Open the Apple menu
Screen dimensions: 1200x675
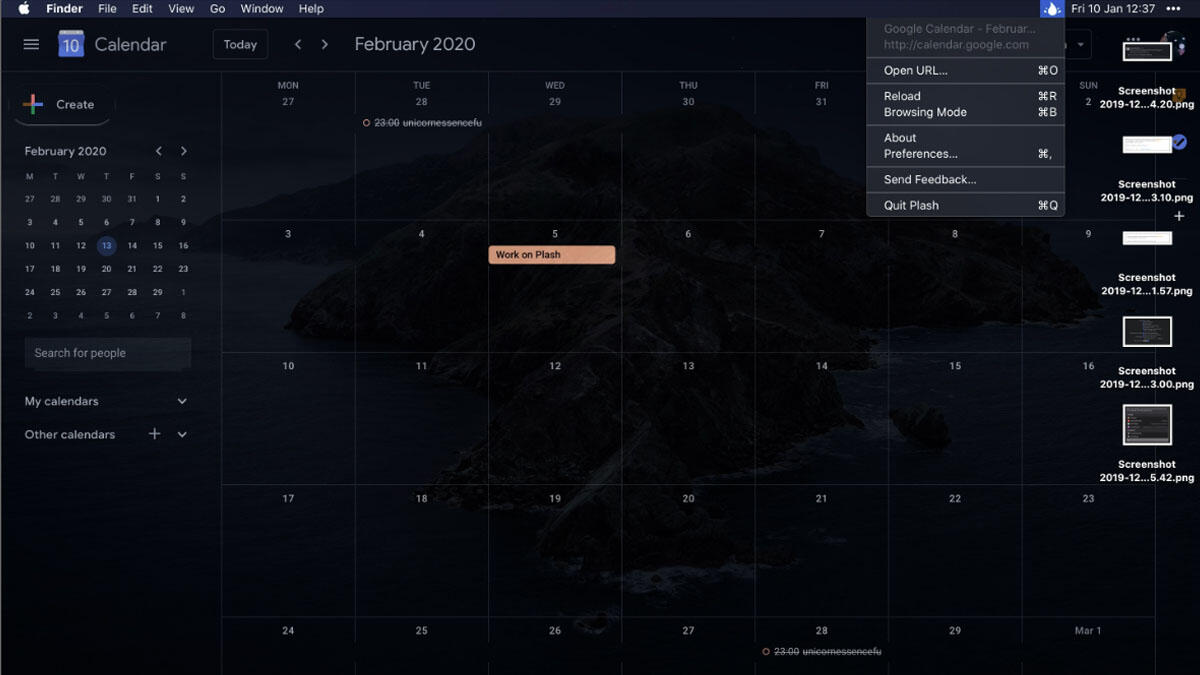(x=24, y=9)
